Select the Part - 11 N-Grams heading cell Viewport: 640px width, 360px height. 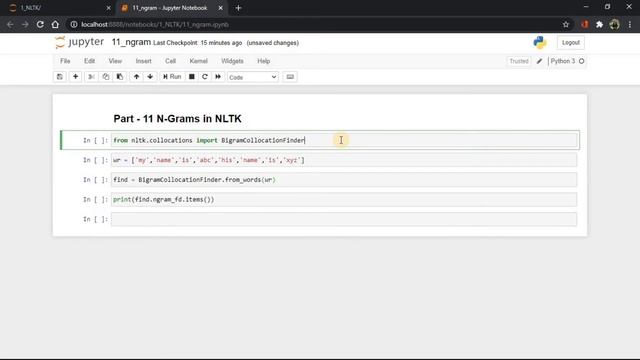click(x=178, y=119)
